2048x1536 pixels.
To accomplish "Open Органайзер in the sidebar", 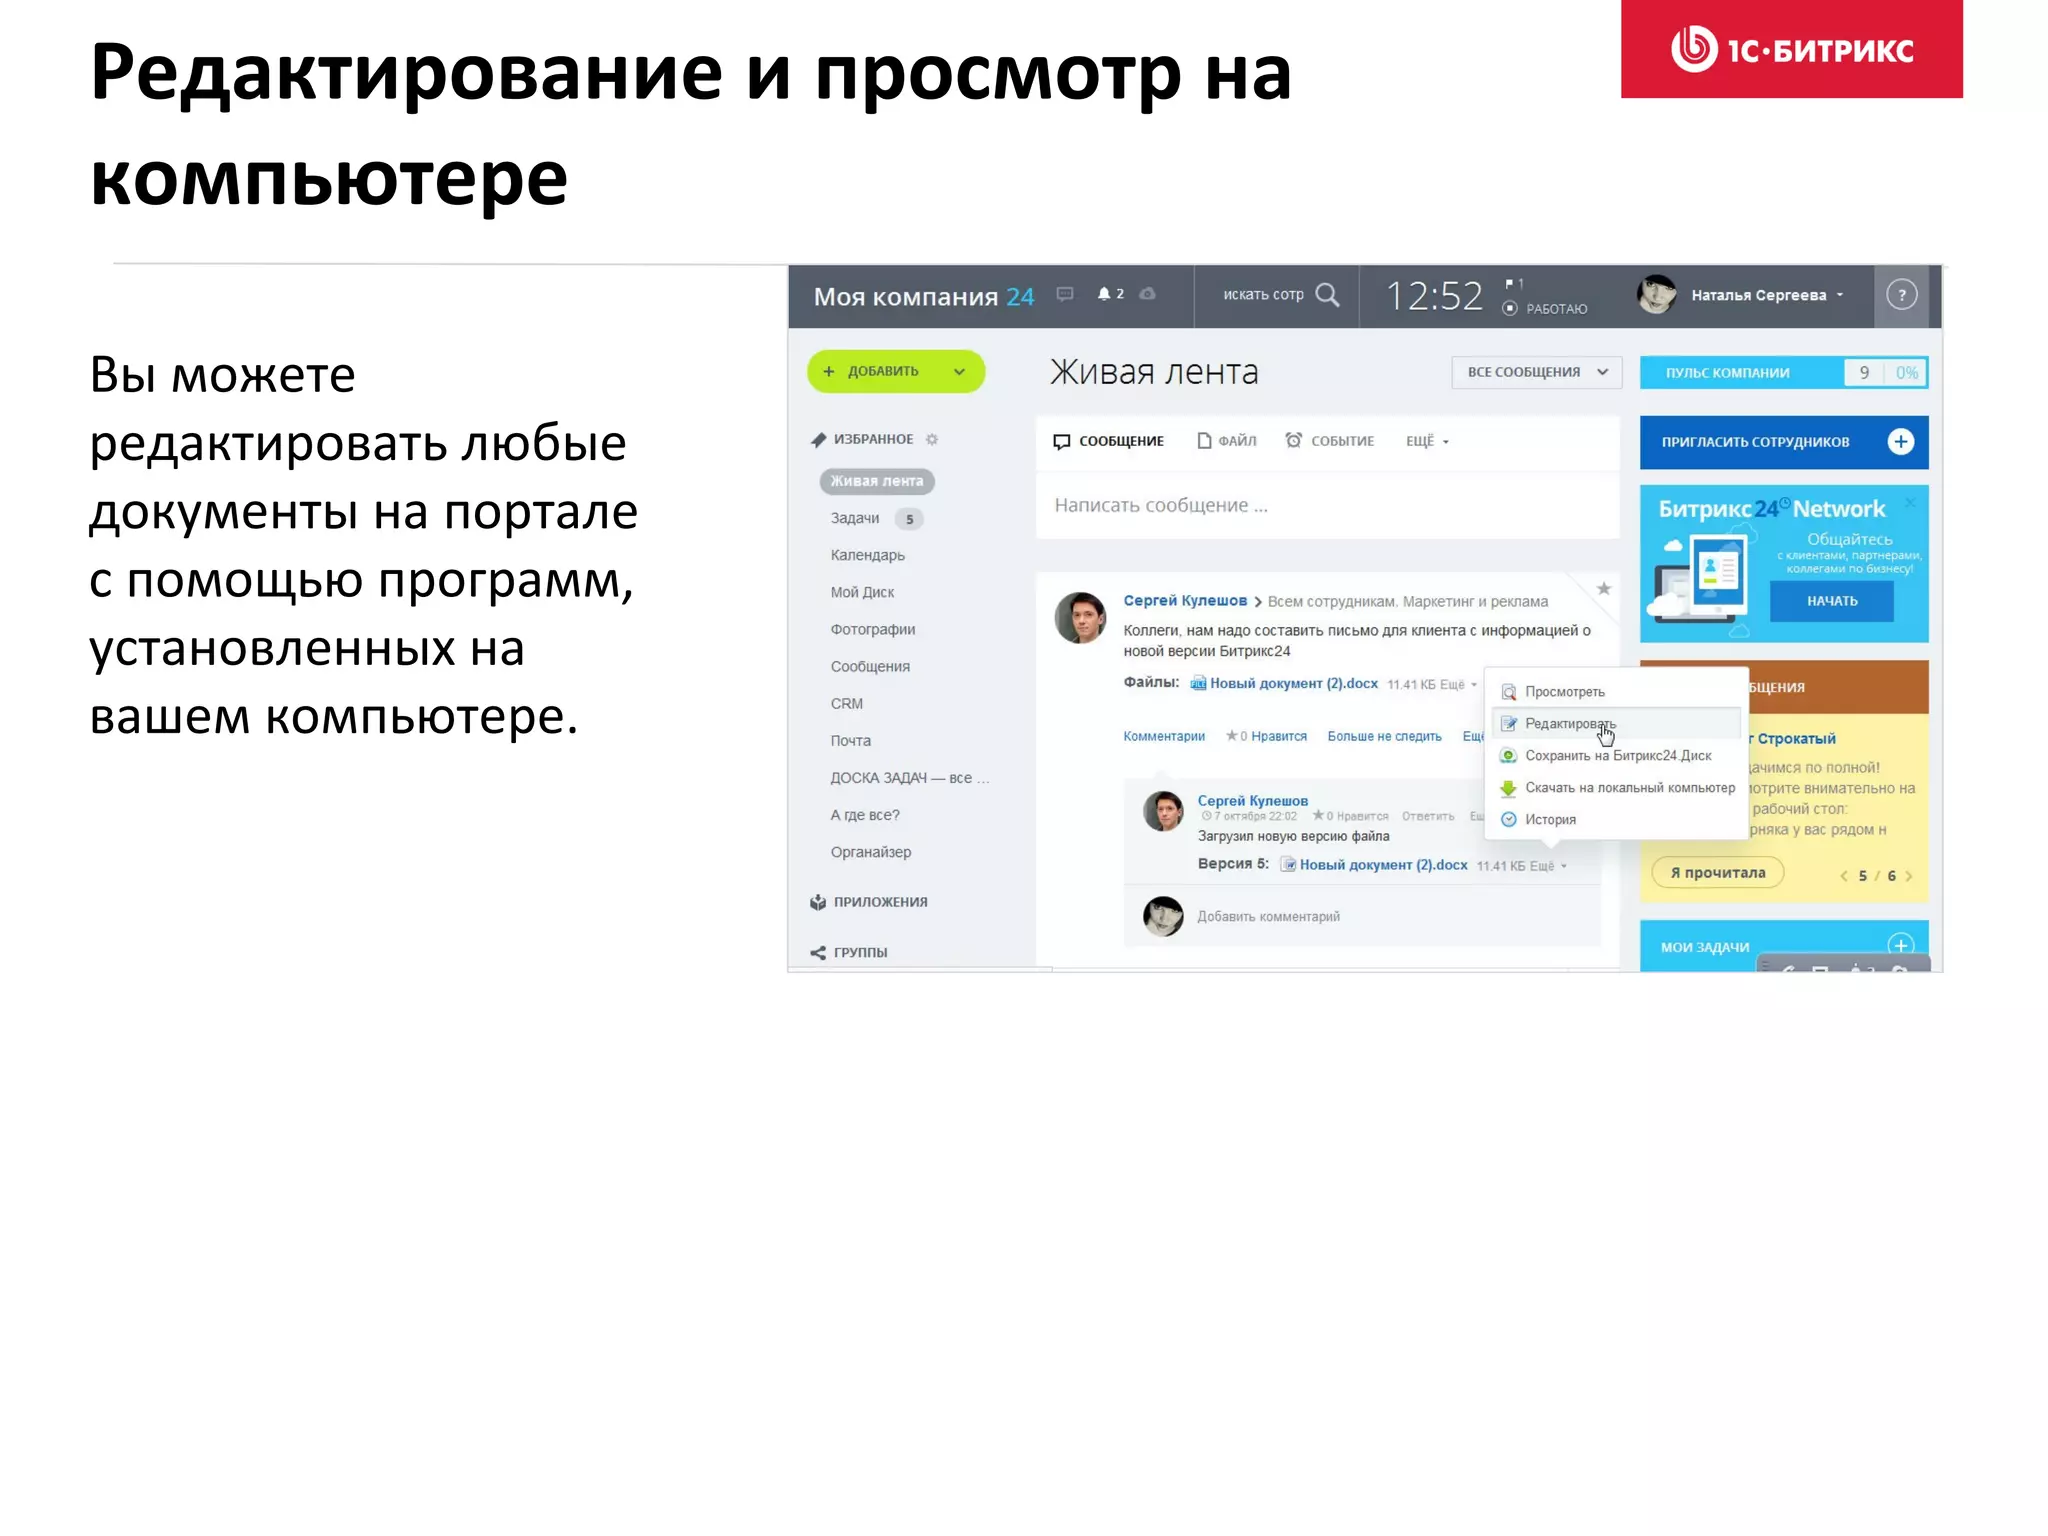I will pos(870,852).
